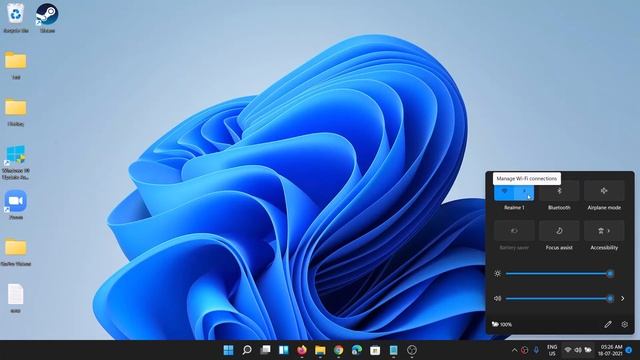Switch input language ENG US
This screenshot has height=360, width=640.
[552, 350]
